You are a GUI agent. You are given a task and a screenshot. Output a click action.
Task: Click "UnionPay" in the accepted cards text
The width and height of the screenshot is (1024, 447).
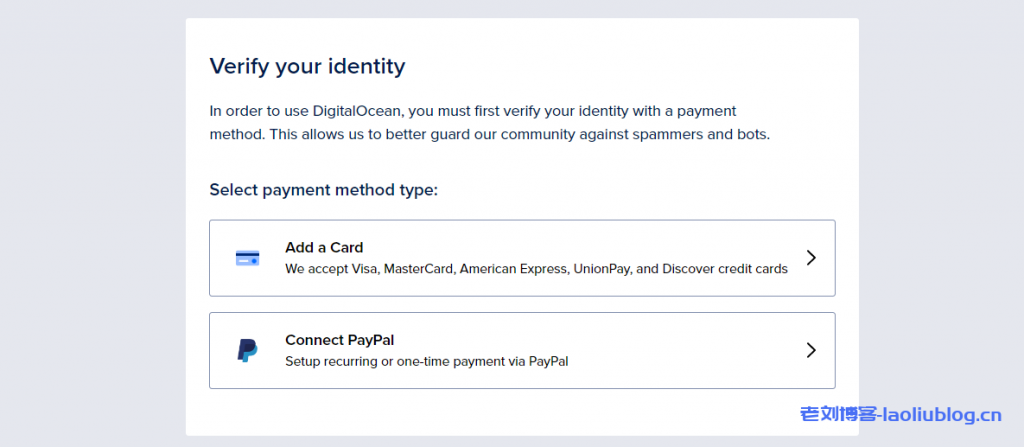601,269
